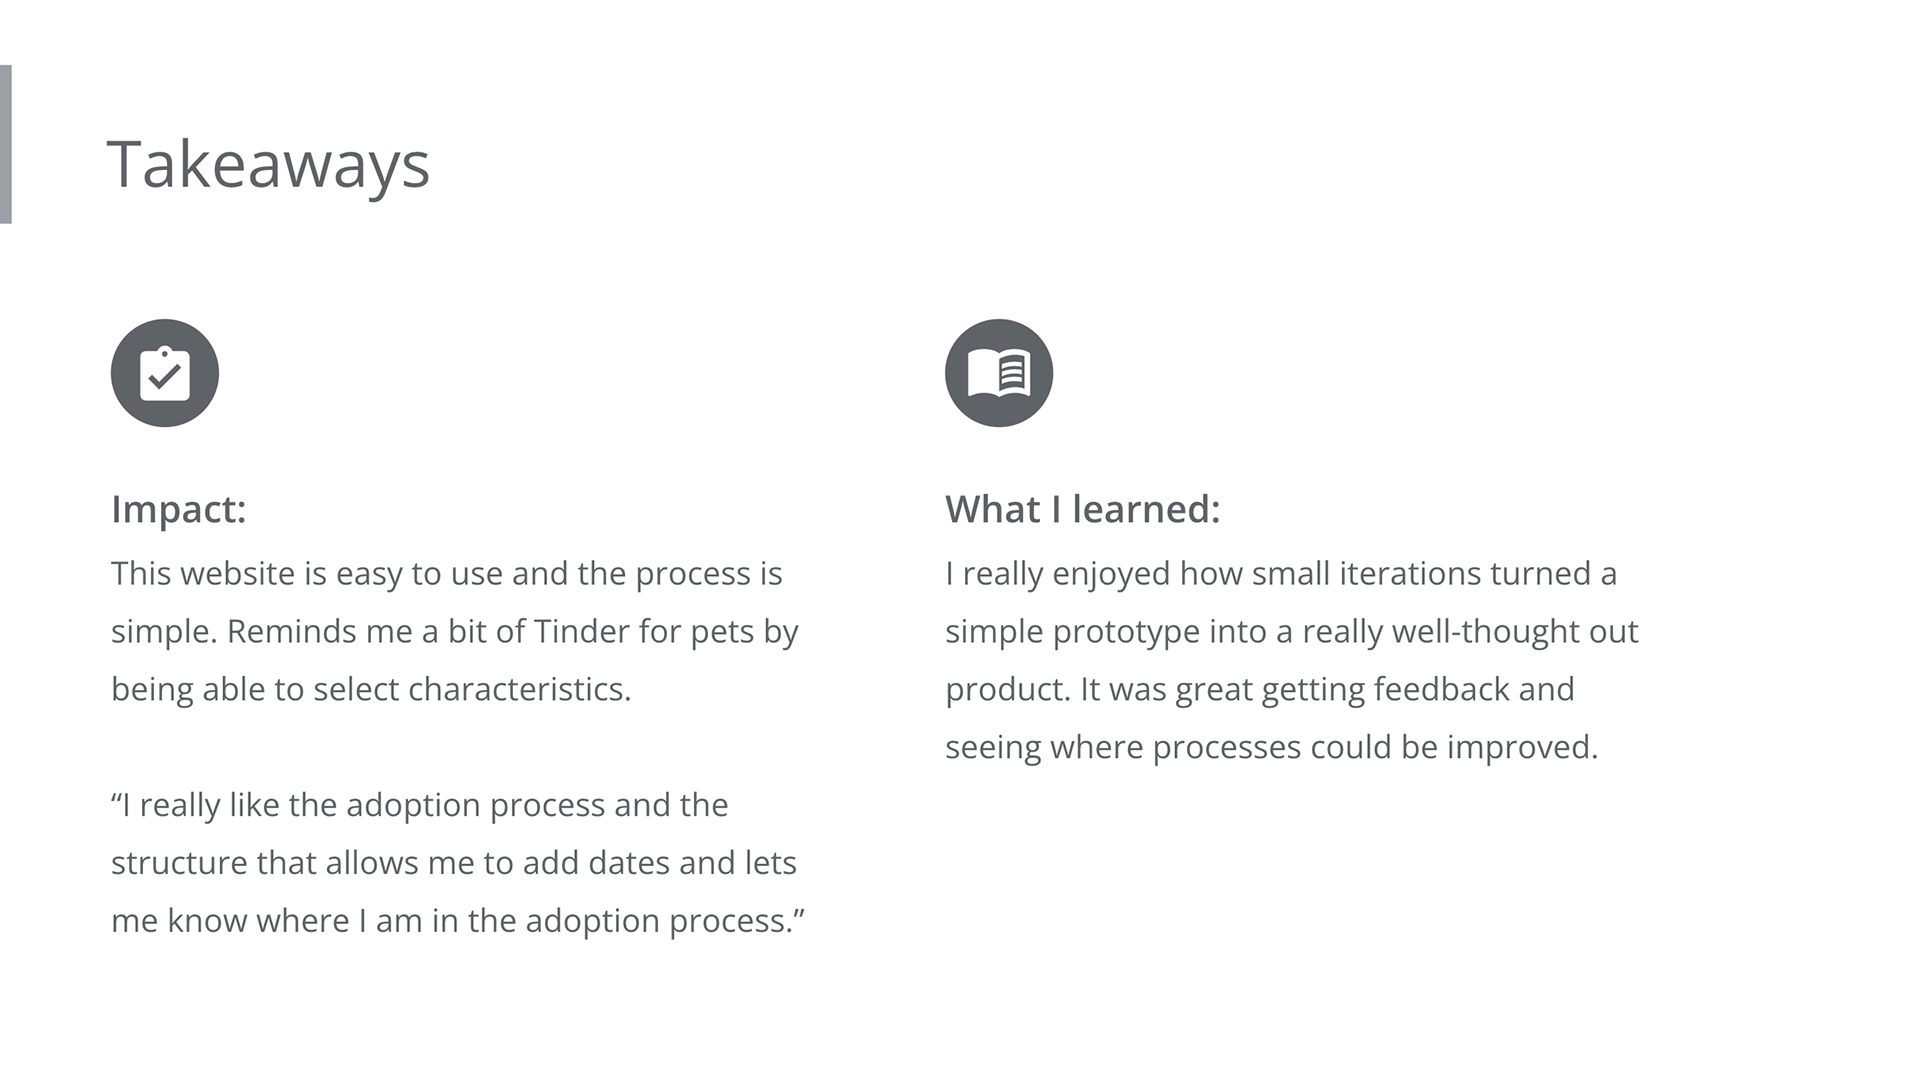
Task: Click the "What I learned:" heading
Action: 1082,509
